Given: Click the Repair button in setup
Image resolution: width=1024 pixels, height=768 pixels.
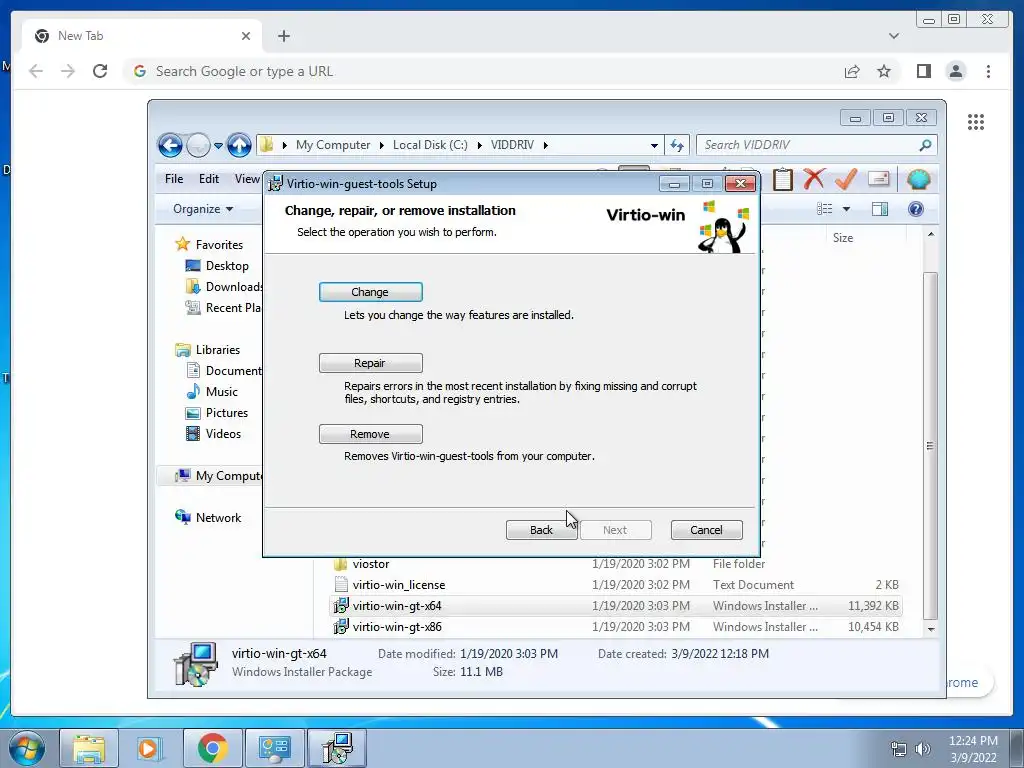Looking at the screenshot, I should [370, 363].
